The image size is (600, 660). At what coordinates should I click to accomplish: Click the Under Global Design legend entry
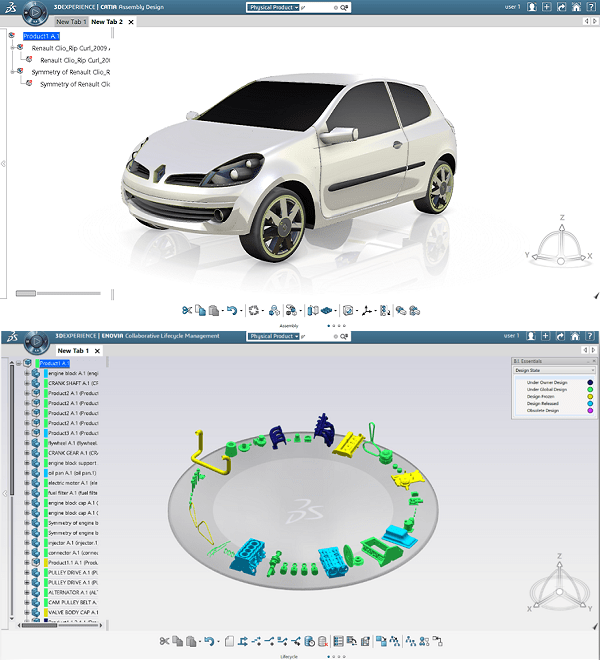[x=547, y=390]
